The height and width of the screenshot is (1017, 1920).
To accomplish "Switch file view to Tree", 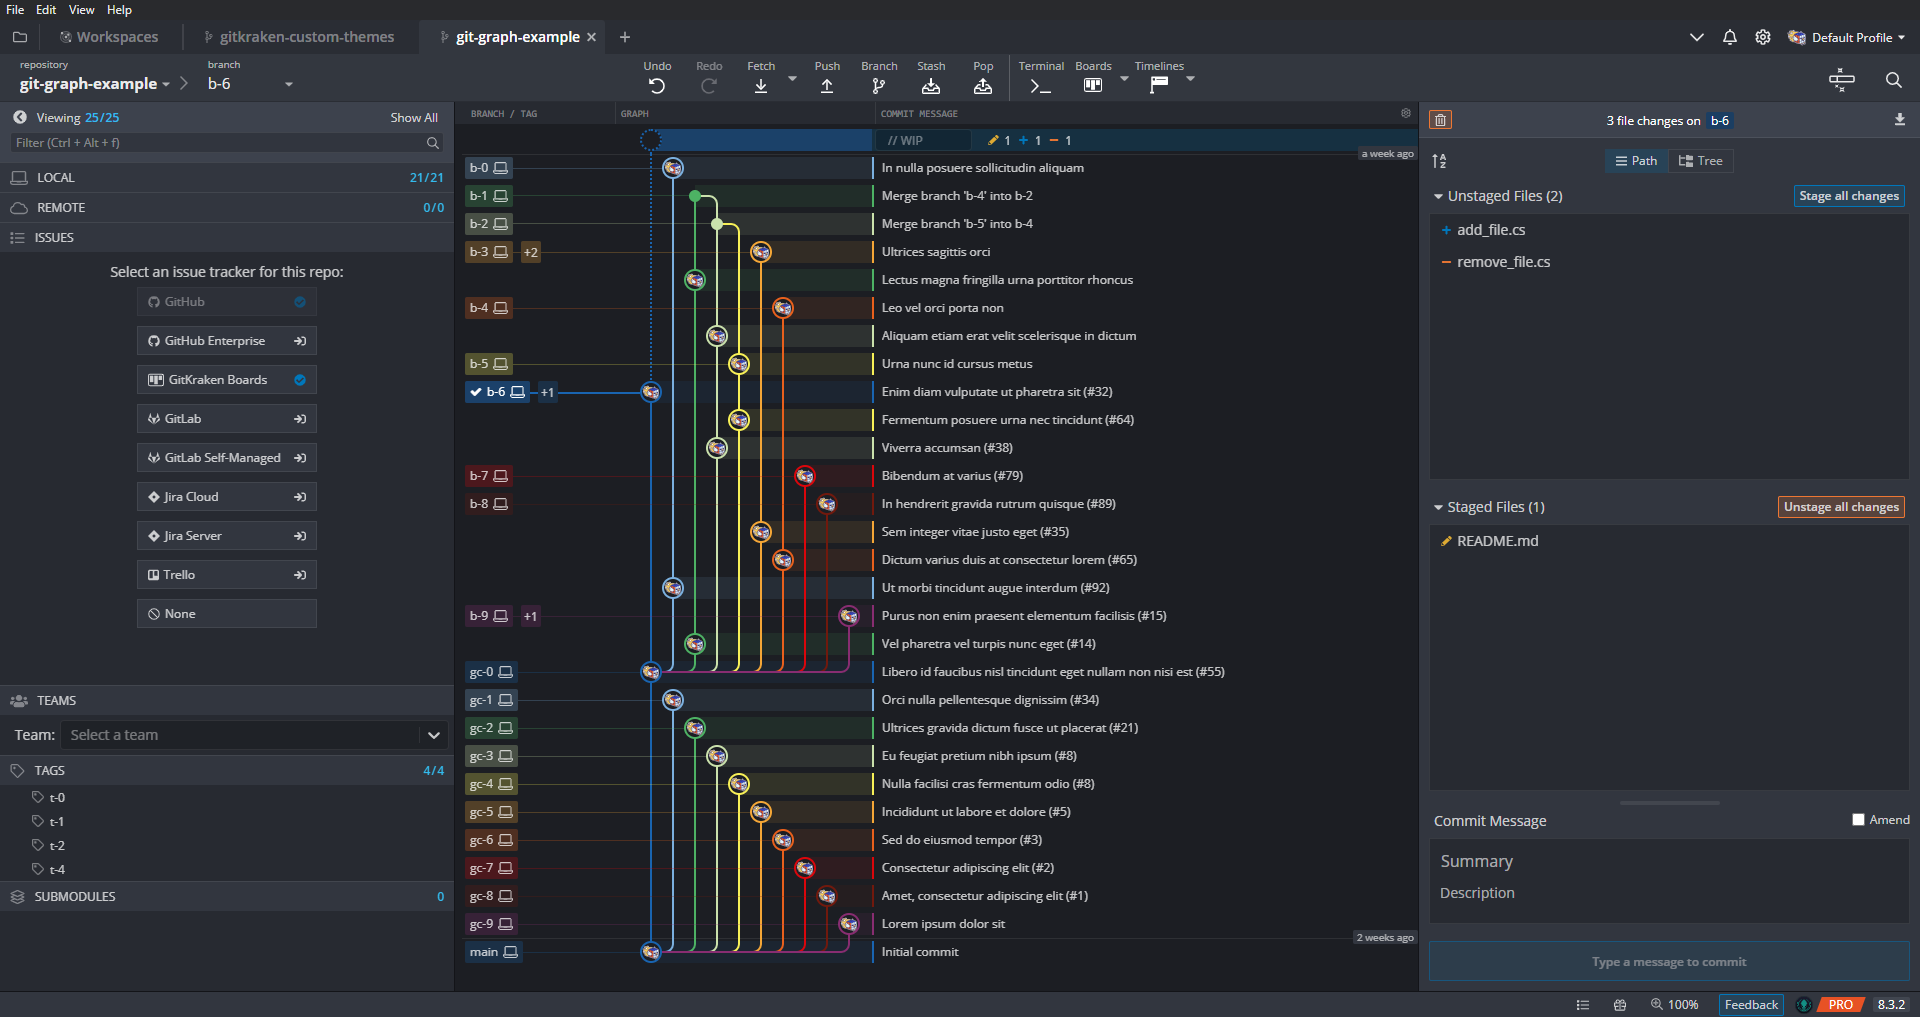I will tap(1701, 161).
